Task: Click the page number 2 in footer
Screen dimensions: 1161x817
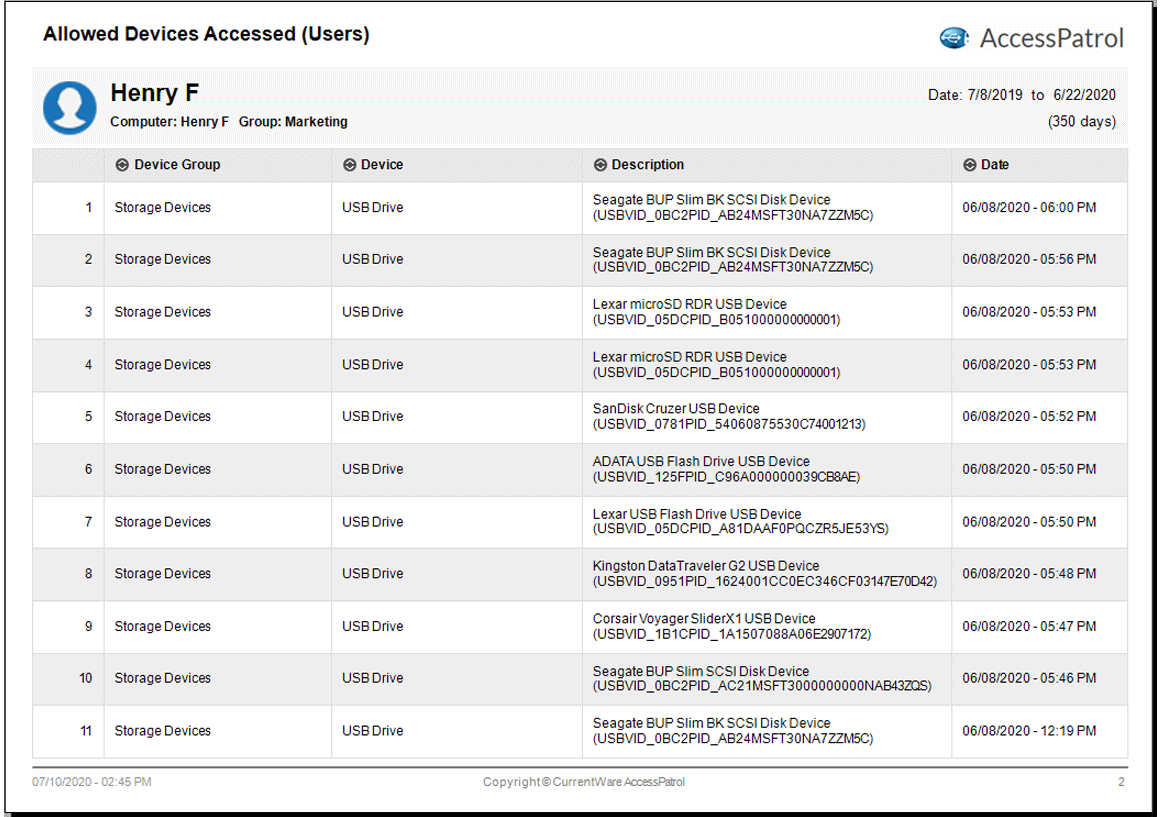Action: [1121, 781]
